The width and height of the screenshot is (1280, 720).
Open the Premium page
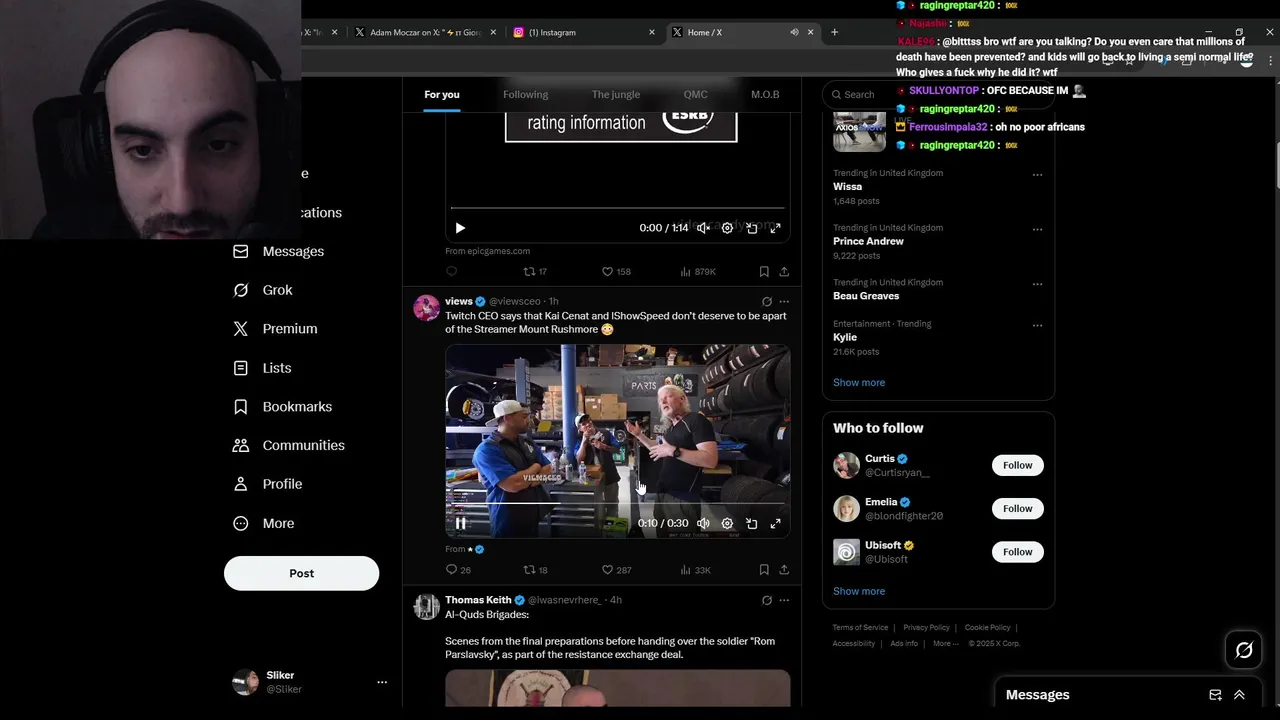(x=275, y=328)
